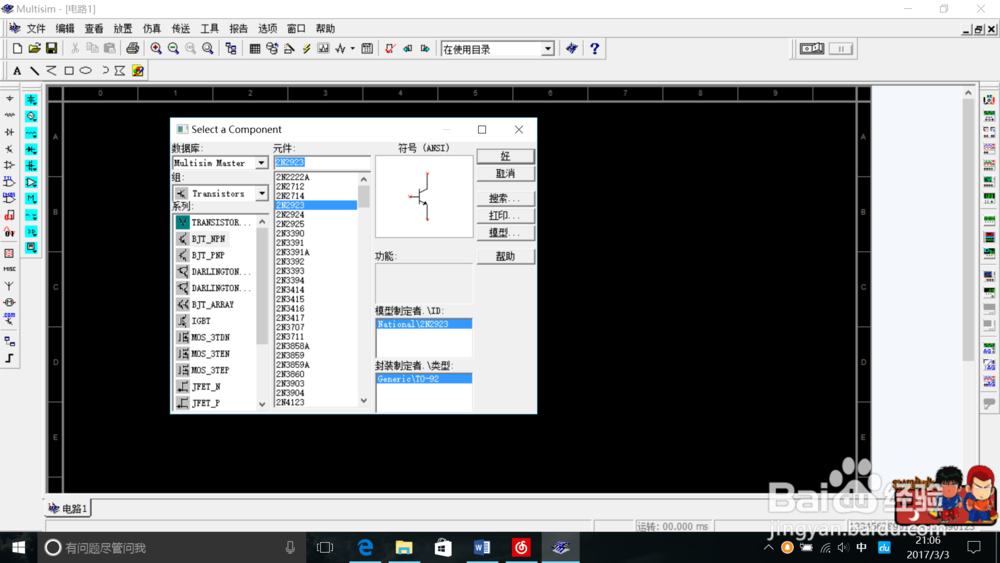This screenshot has height=563, width=1000.
Task: Click the blue question mark Help icon
Action: (x=594, y=48)
